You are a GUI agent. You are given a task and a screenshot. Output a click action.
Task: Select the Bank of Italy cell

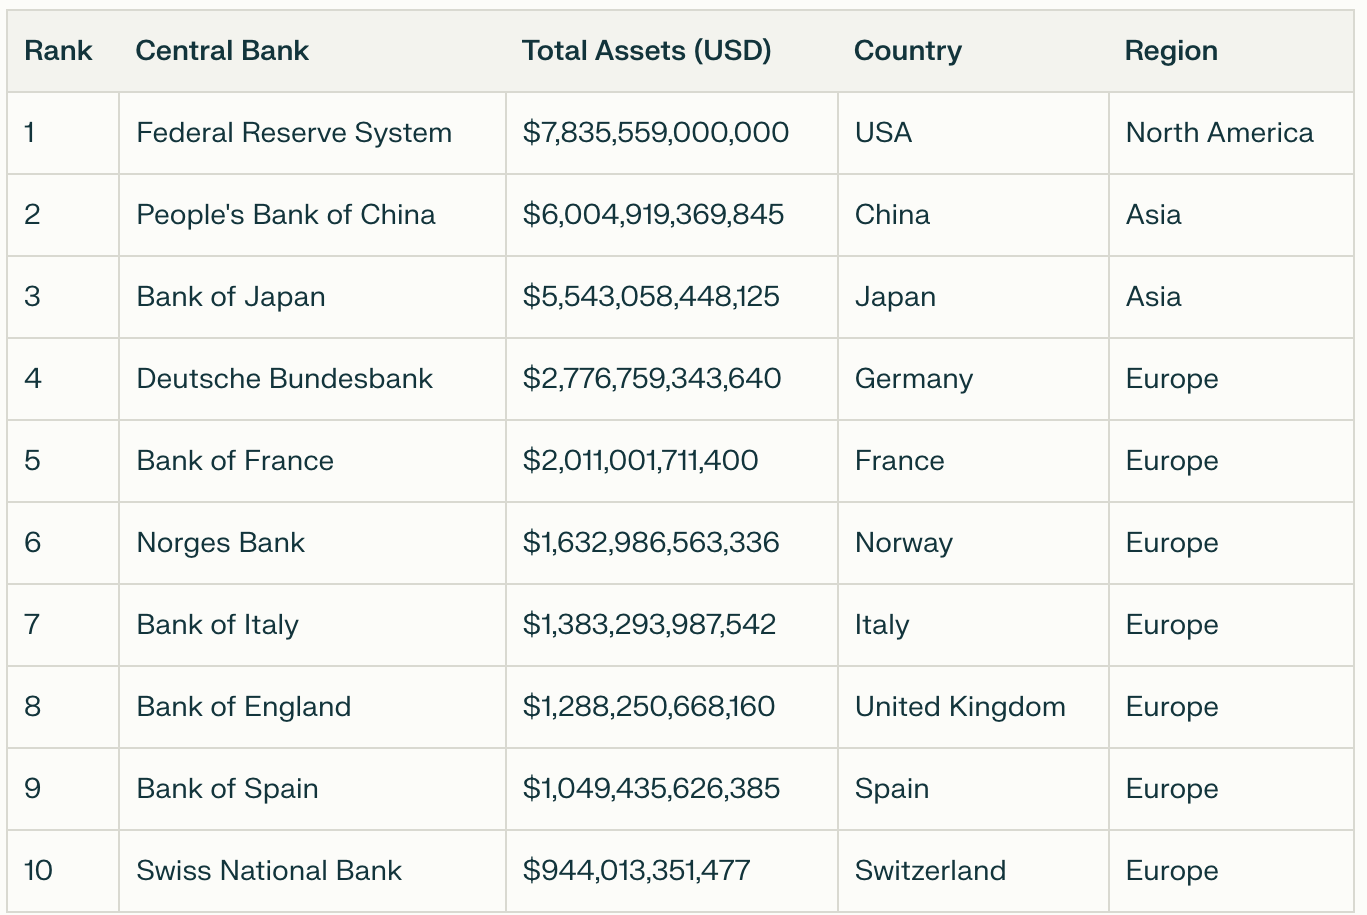click(x=218, y=625)
